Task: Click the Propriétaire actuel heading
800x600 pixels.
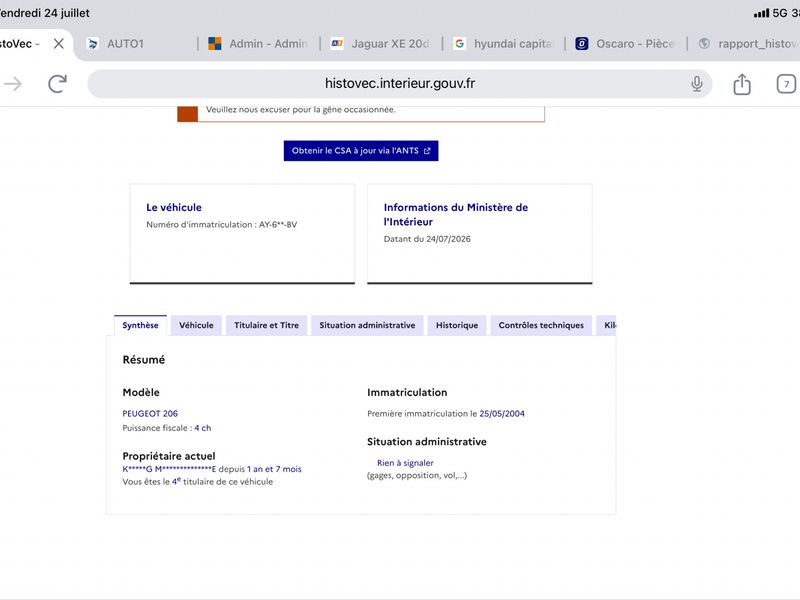Action: tap(169, 456)
